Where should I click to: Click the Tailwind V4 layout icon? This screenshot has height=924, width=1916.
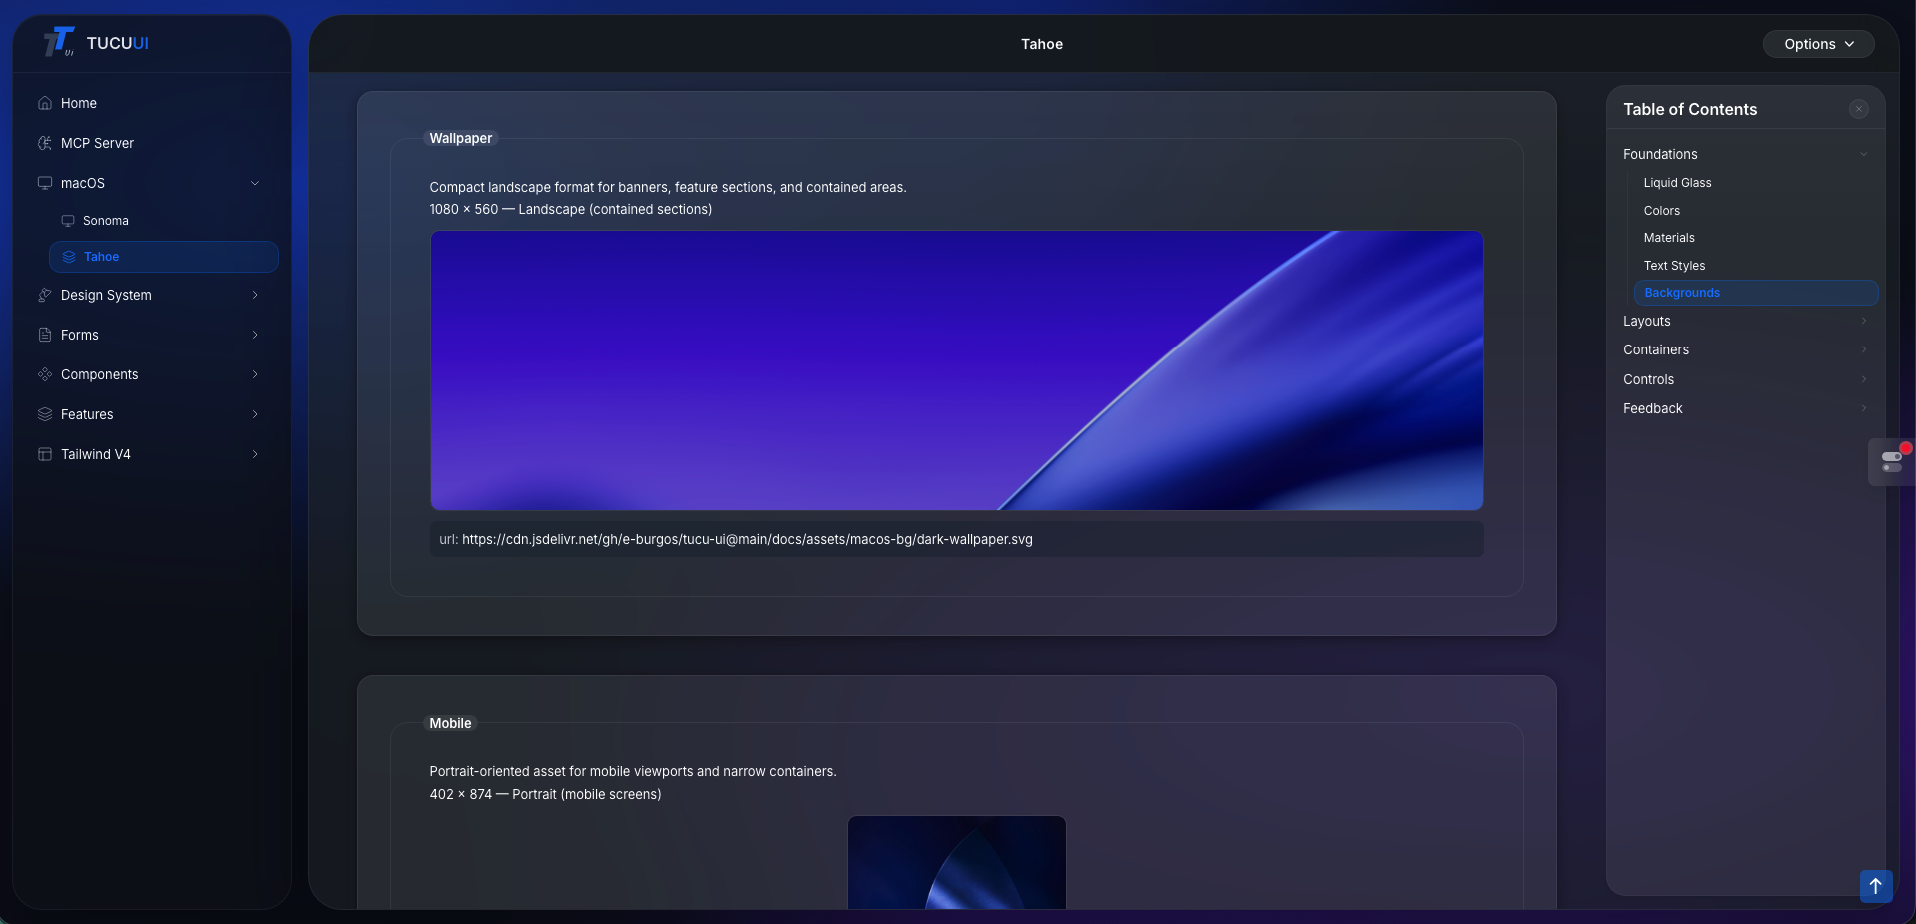(45, 454)
